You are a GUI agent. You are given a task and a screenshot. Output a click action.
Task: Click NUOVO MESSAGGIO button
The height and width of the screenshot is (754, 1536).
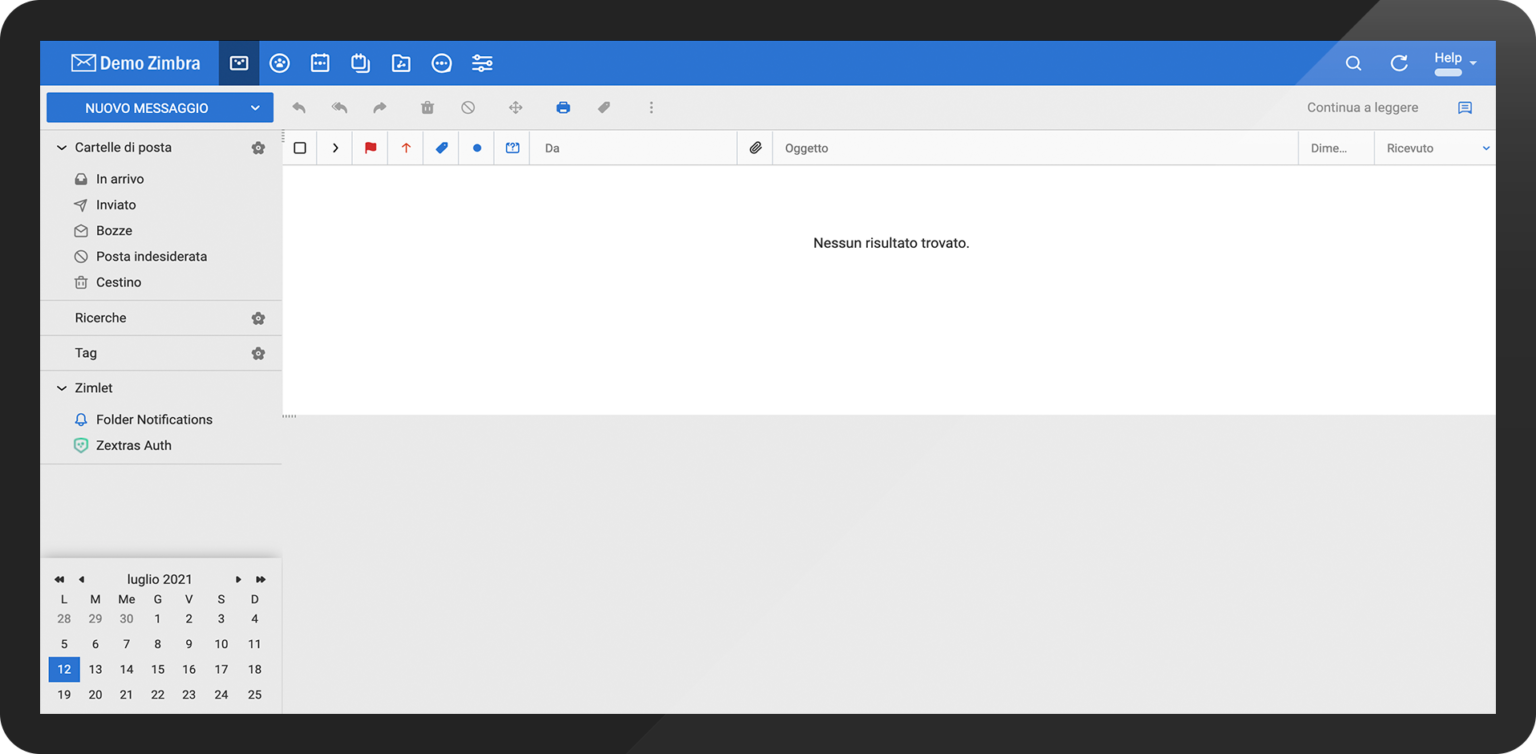(146, 108)
